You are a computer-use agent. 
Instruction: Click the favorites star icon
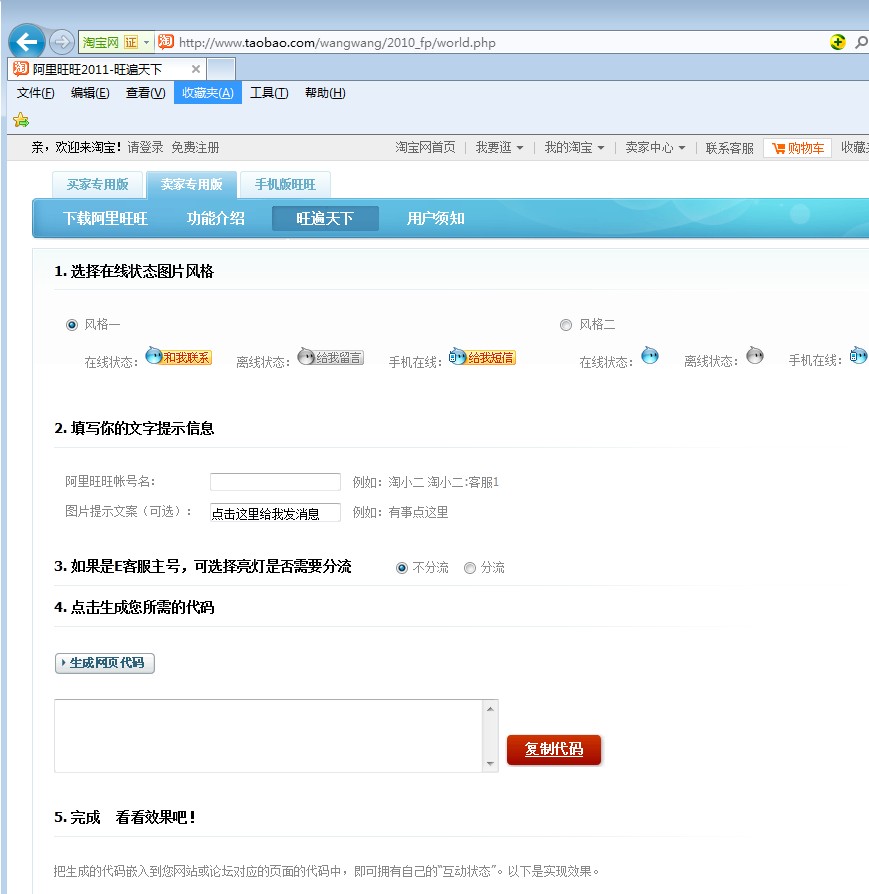(x=21, y=120)
